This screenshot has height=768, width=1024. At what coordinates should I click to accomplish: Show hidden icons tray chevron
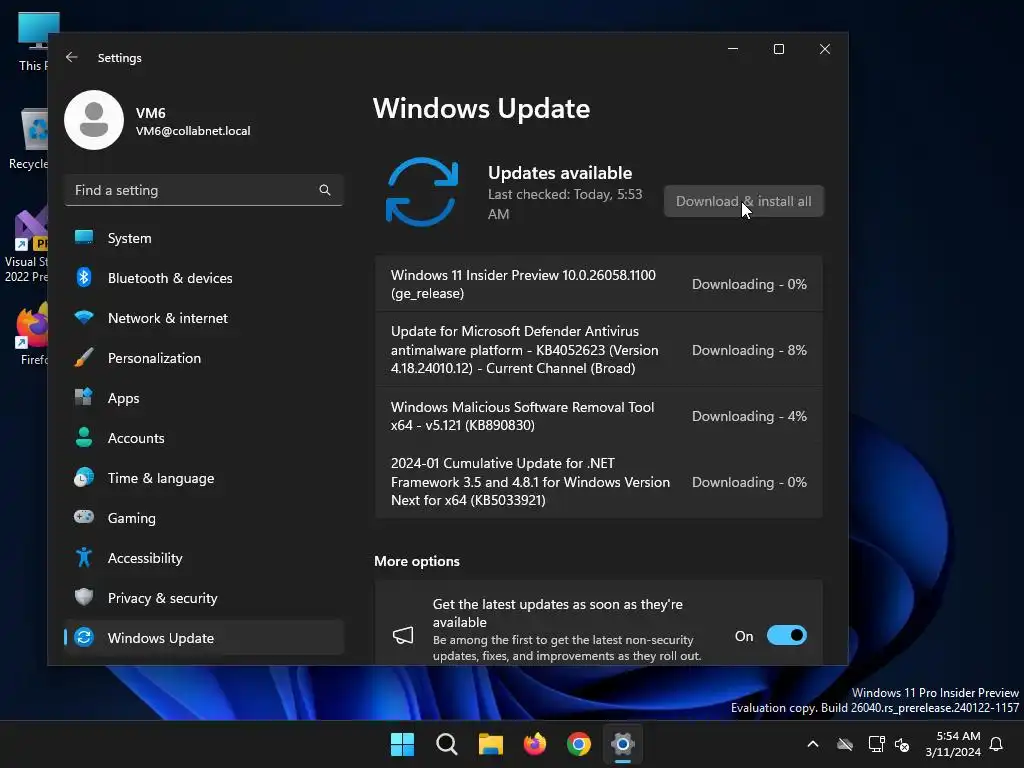pyautogui.click(x=813, y=744)
